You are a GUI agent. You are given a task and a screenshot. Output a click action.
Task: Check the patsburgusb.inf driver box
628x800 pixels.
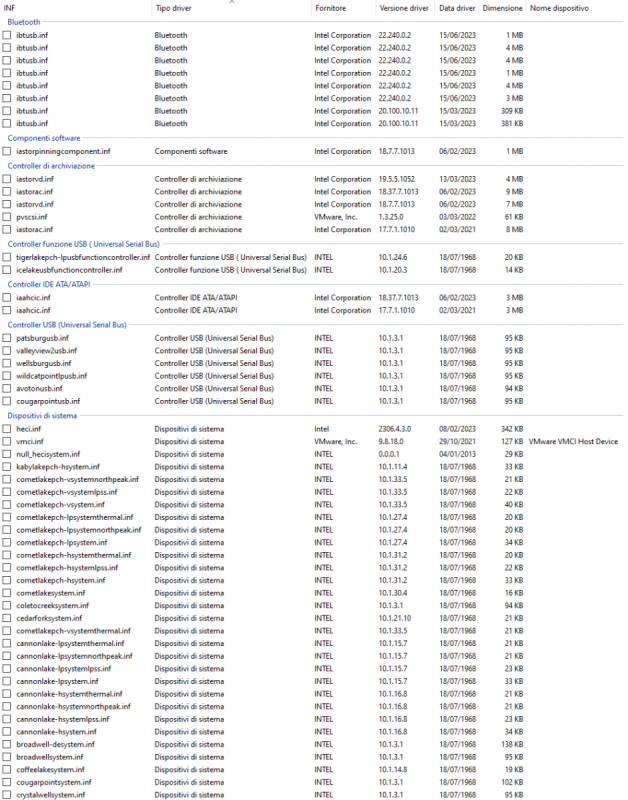coord(7,338)
